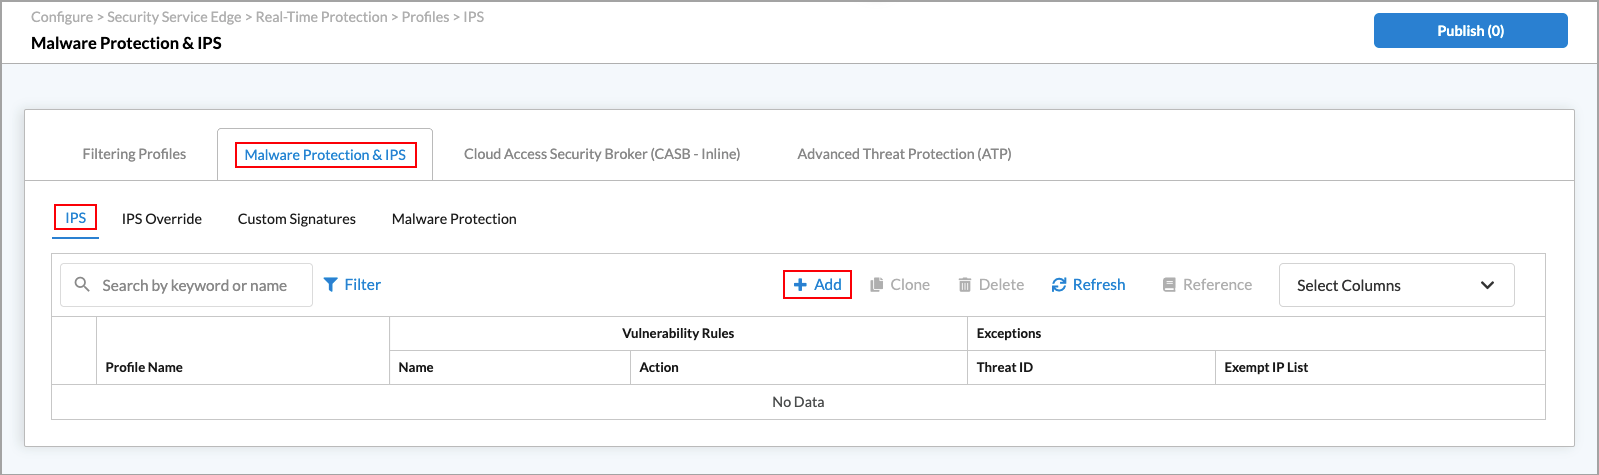Open the Malware Protection & IPS tab

[x=325, y=155]
